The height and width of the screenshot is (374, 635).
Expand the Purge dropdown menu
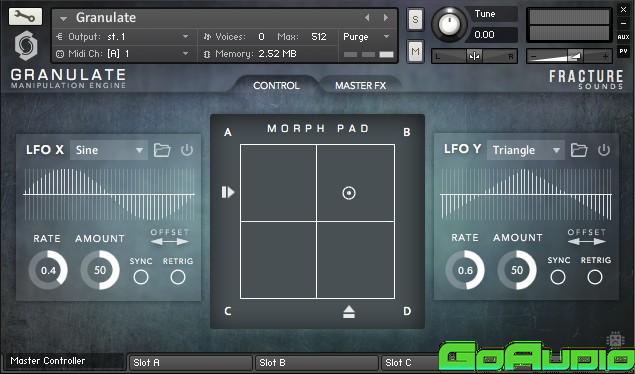click(367, 37)
